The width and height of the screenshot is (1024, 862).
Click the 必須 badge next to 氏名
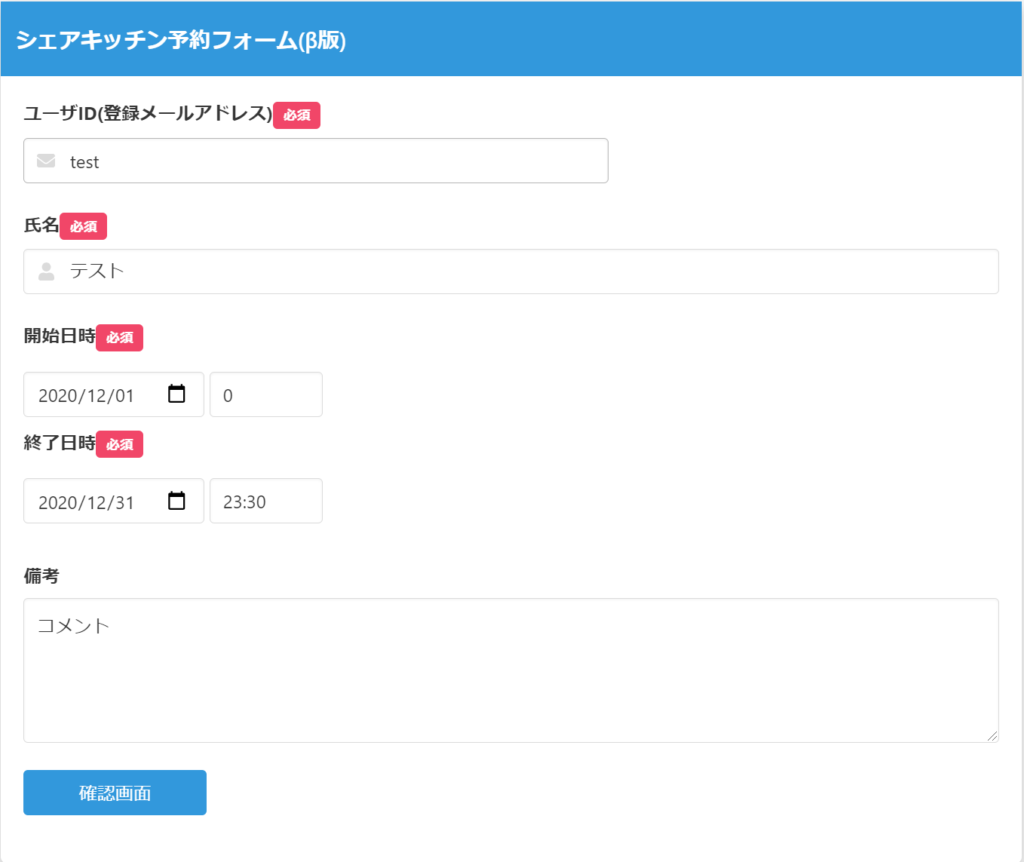(83, 227)
